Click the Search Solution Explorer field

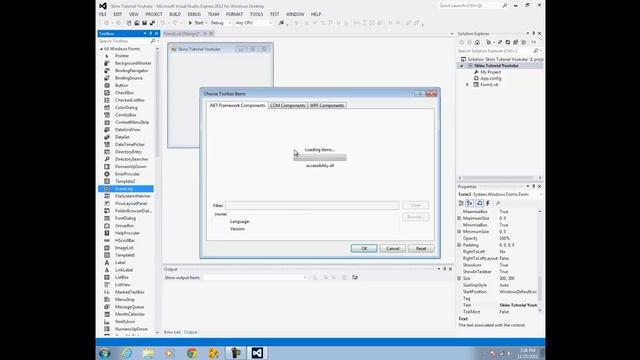pos(494,51)
